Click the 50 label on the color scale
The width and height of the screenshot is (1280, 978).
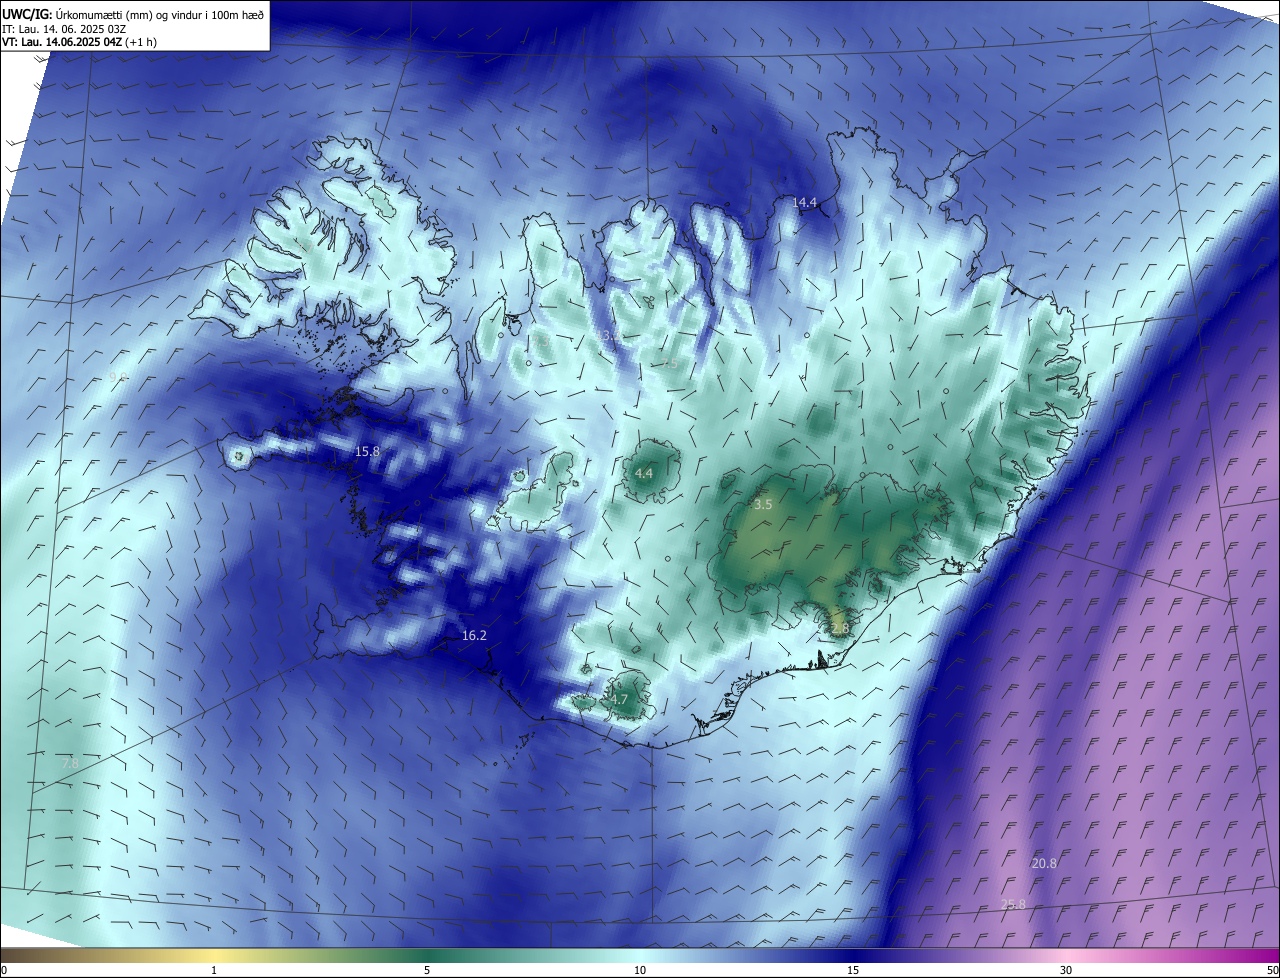[1272, 971]
